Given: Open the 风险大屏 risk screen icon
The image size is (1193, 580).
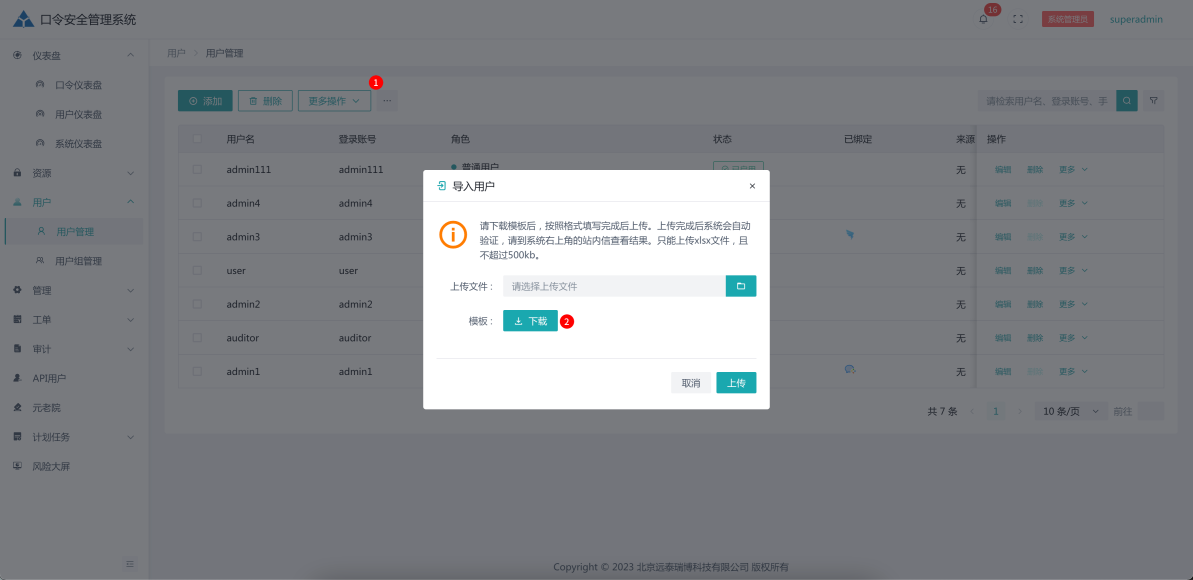Looking at the screenshot, I should point(18,466).
